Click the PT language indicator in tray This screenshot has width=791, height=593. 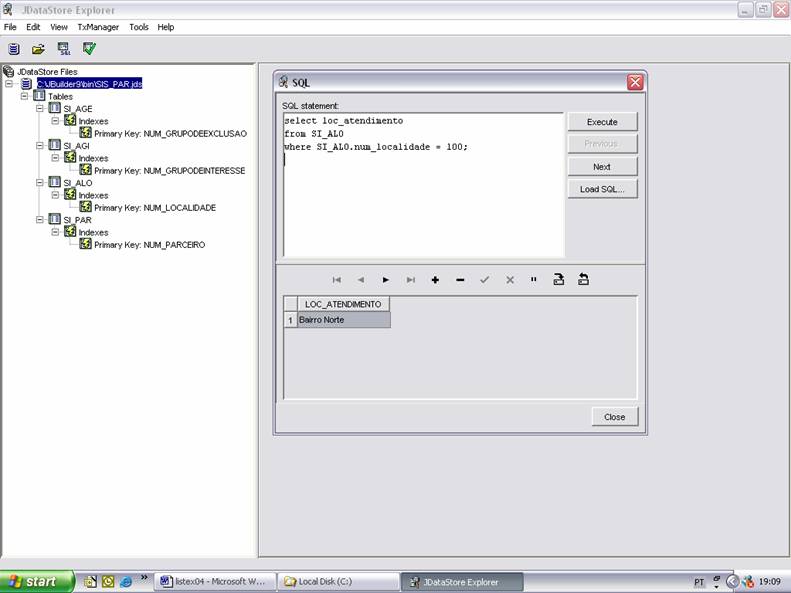(699, 582)
